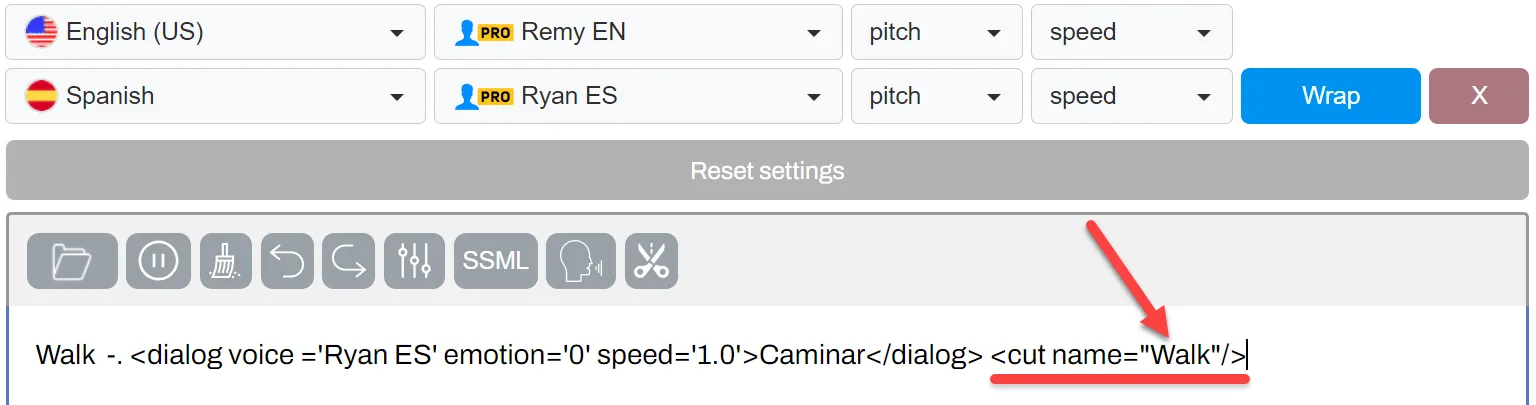Click the Reset settings bar
This screenshot has width=1536, height=405.
pos(767,170)
